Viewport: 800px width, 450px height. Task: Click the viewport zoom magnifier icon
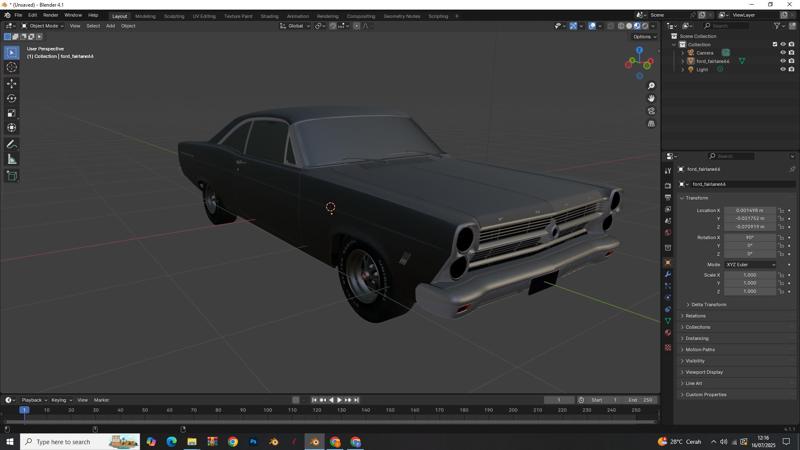651,86
